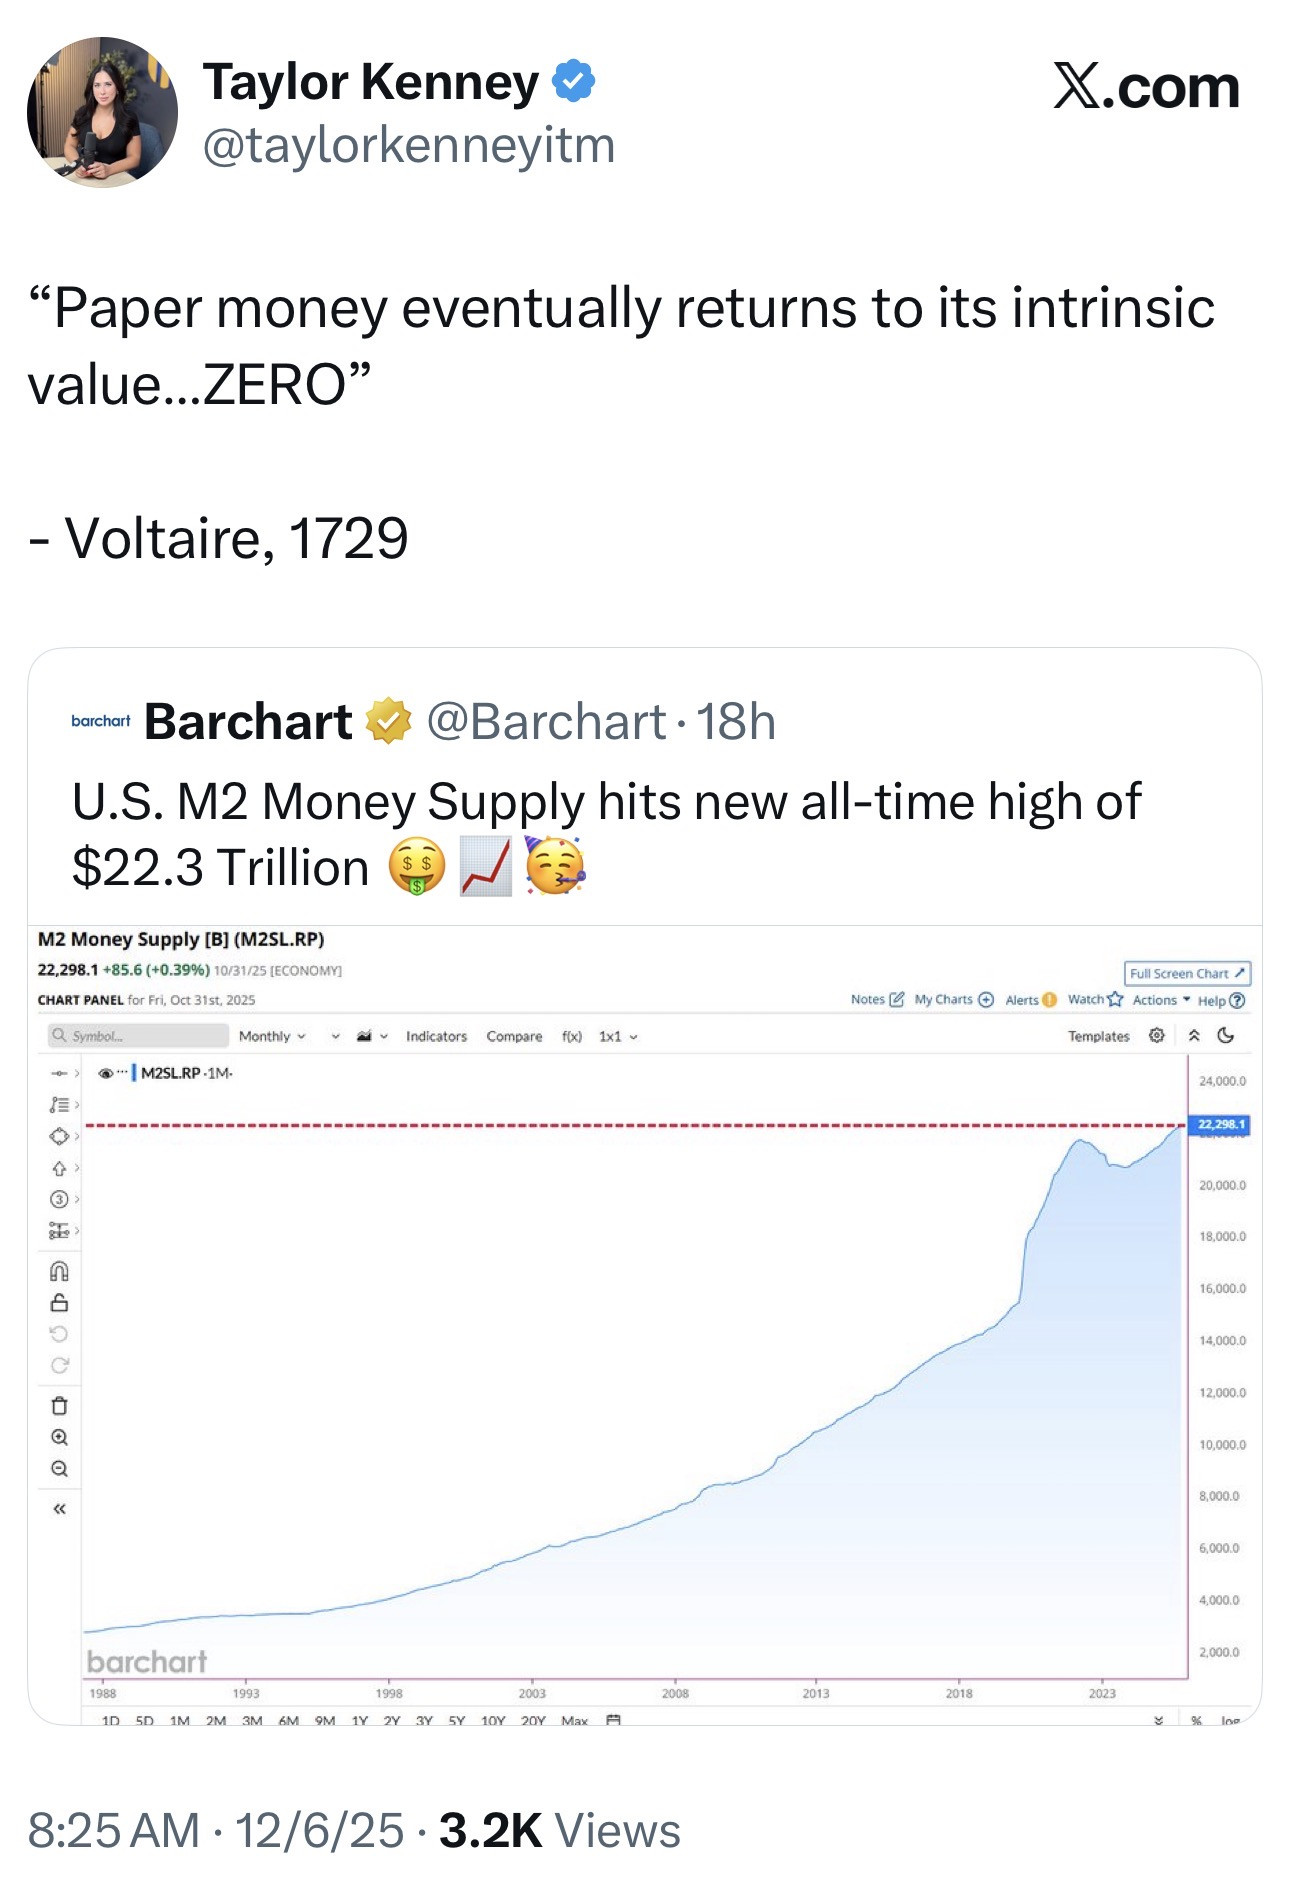Open the Compare menu

coord(514,1037)
